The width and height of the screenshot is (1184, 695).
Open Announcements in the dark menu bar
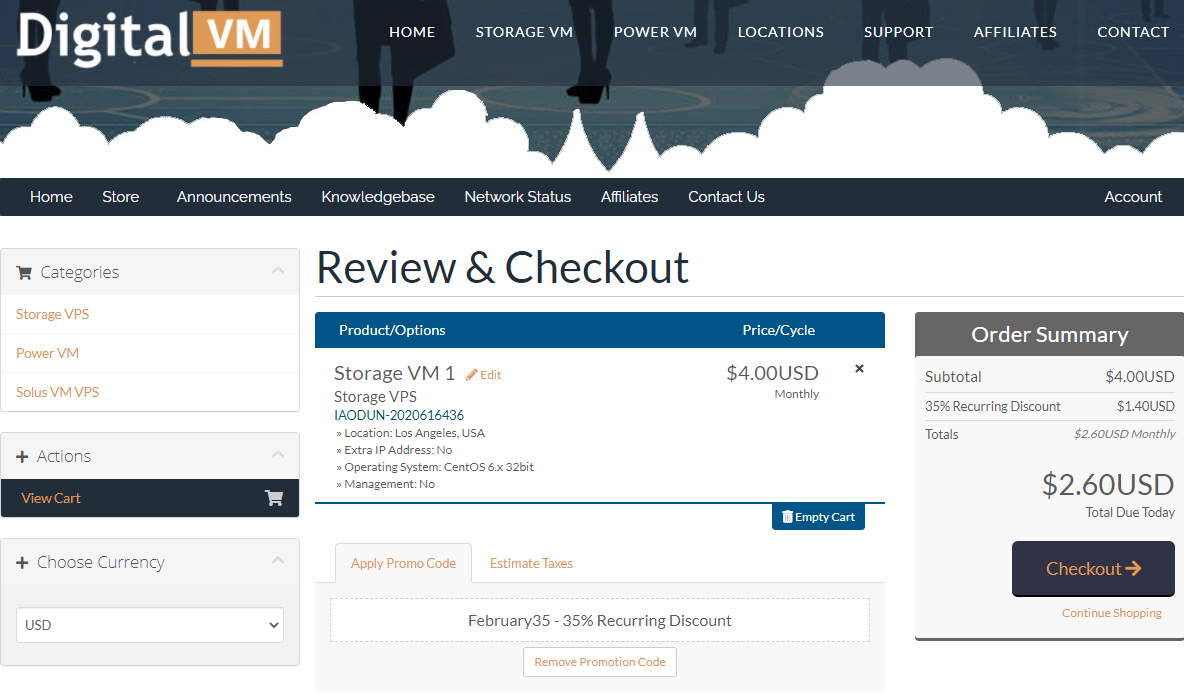(x=234, y=197)
